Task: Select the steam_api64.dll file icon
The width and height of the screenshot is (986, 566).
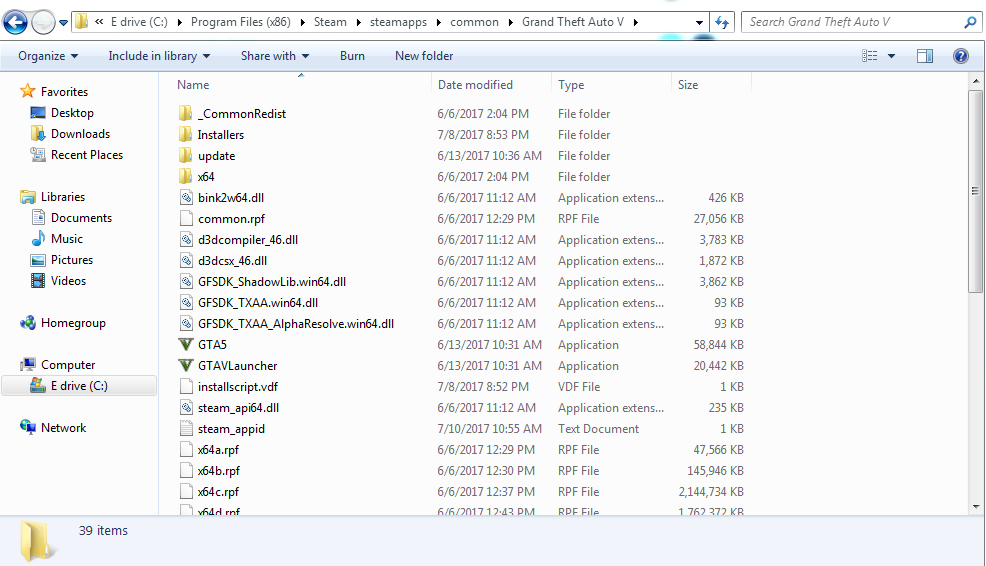Action: pyautogui.click(x=186, y=408)
